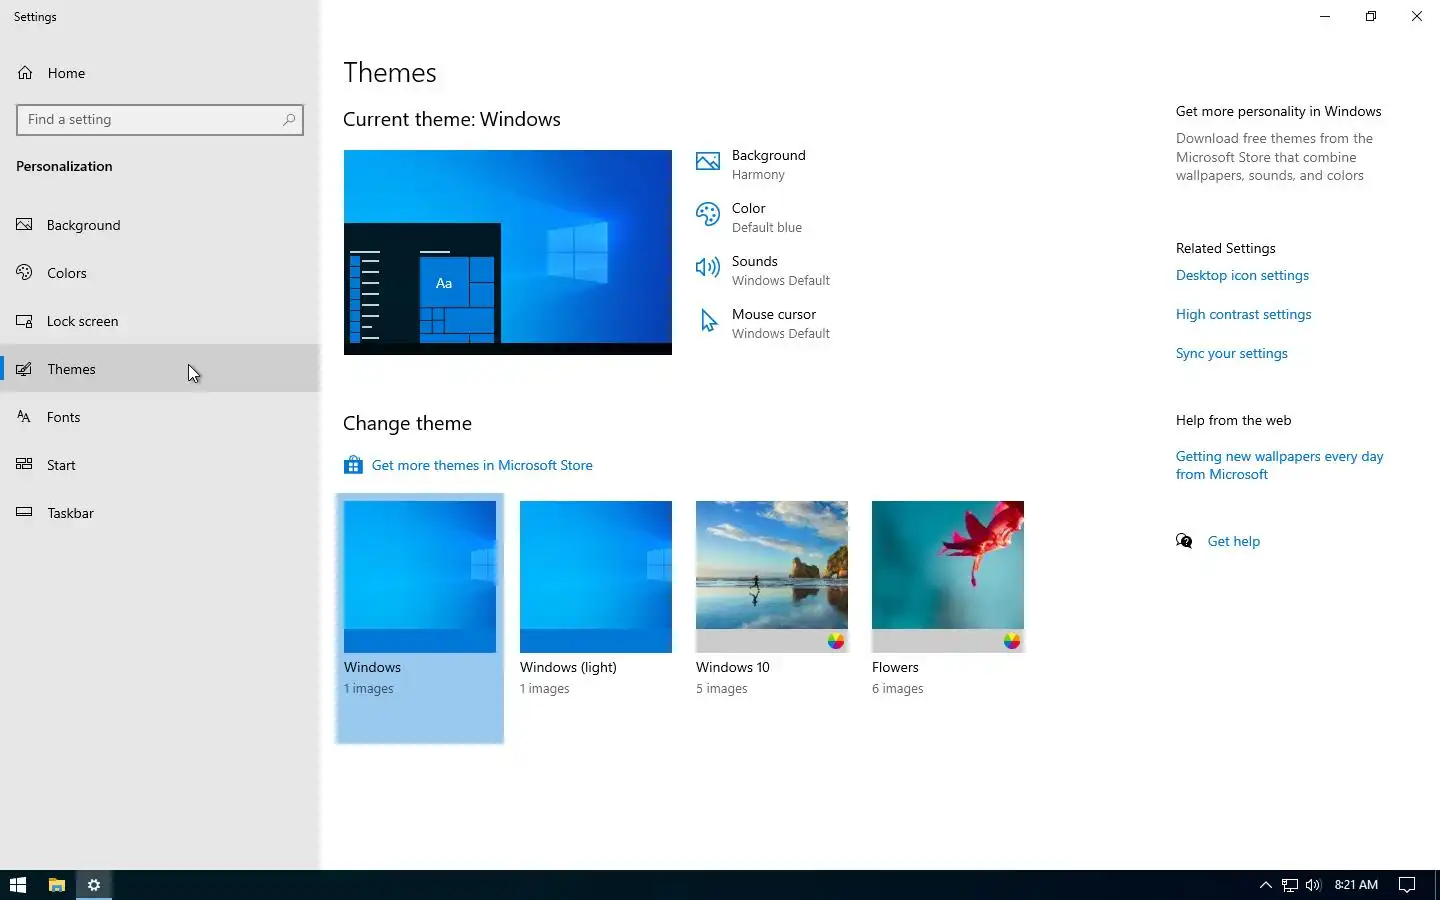Click the current theme preview image
1440x900 pixels.
click(x=508, y=252)
